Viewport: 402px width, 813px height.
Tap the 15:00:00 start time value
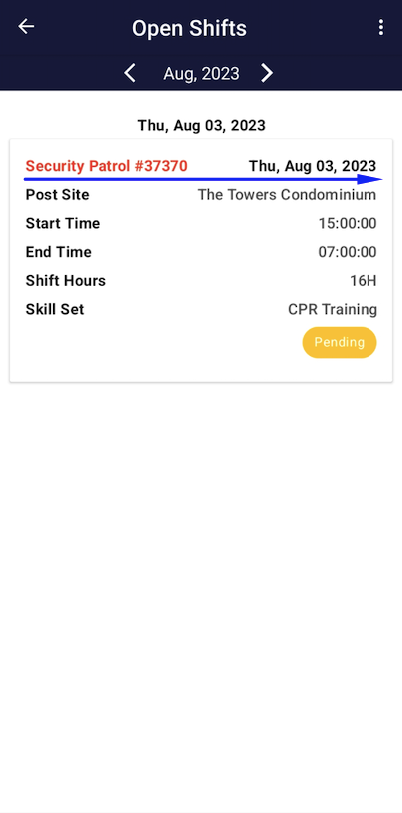click(x=348, y=223)
